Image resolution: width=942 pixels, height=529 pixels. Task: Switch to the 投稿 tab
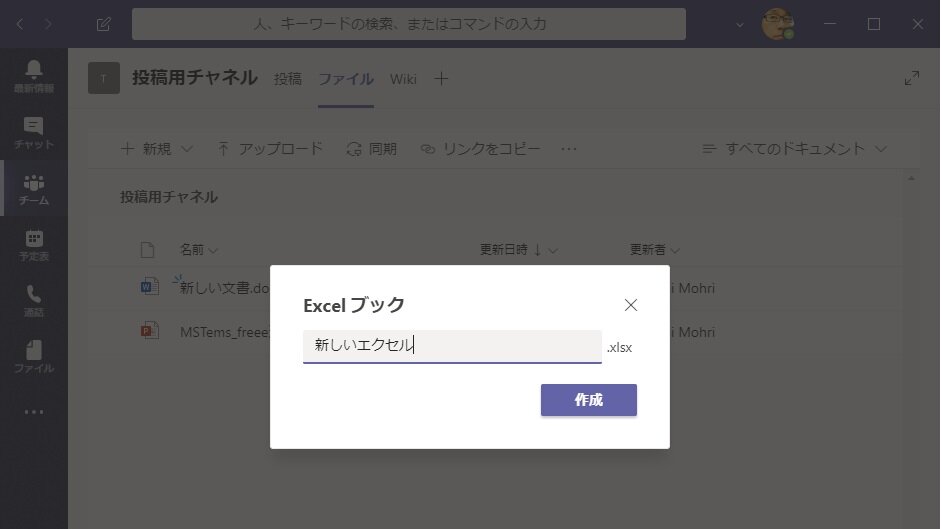tap(287, 79)
